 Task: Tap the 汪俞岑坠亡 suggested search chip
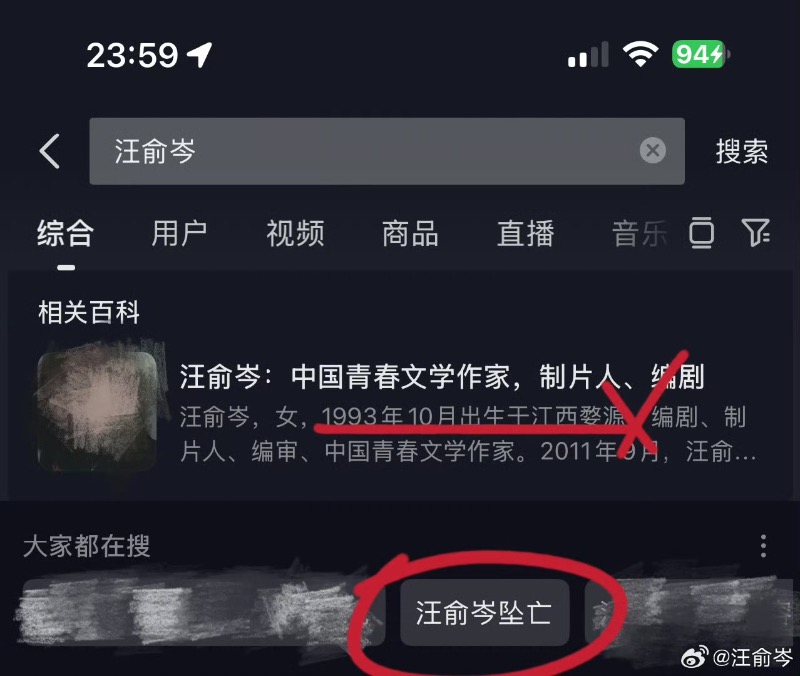click(x=484, y=612)
